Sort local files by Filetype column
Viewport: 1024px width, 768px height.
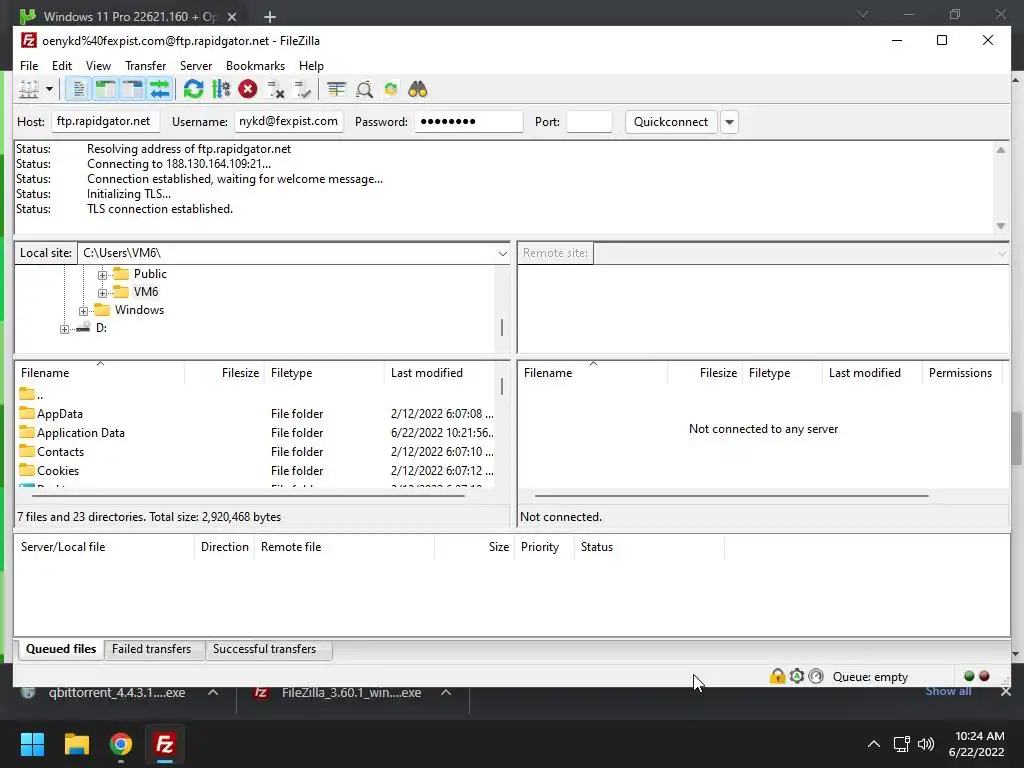(x=325, y=373)
